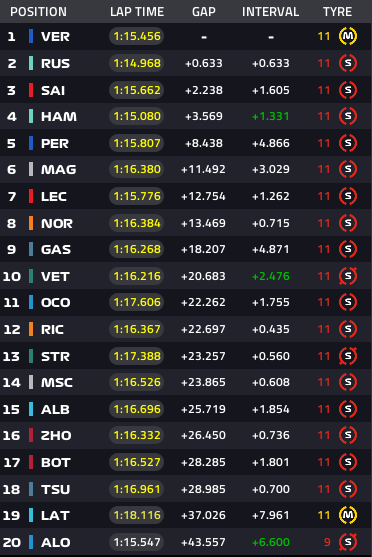Click Alonso's soft tyre icon
Screen dimensions: 372x557
click(348, 542)
